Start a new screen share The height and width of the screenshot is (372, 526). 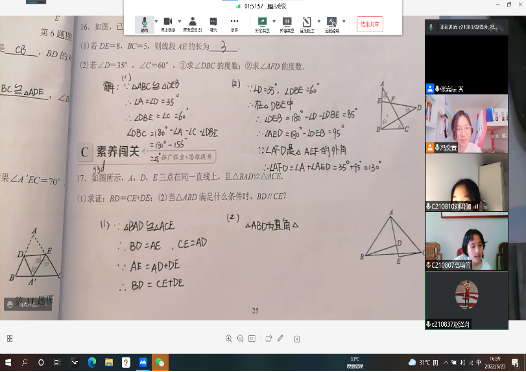(x=262, y=24)
